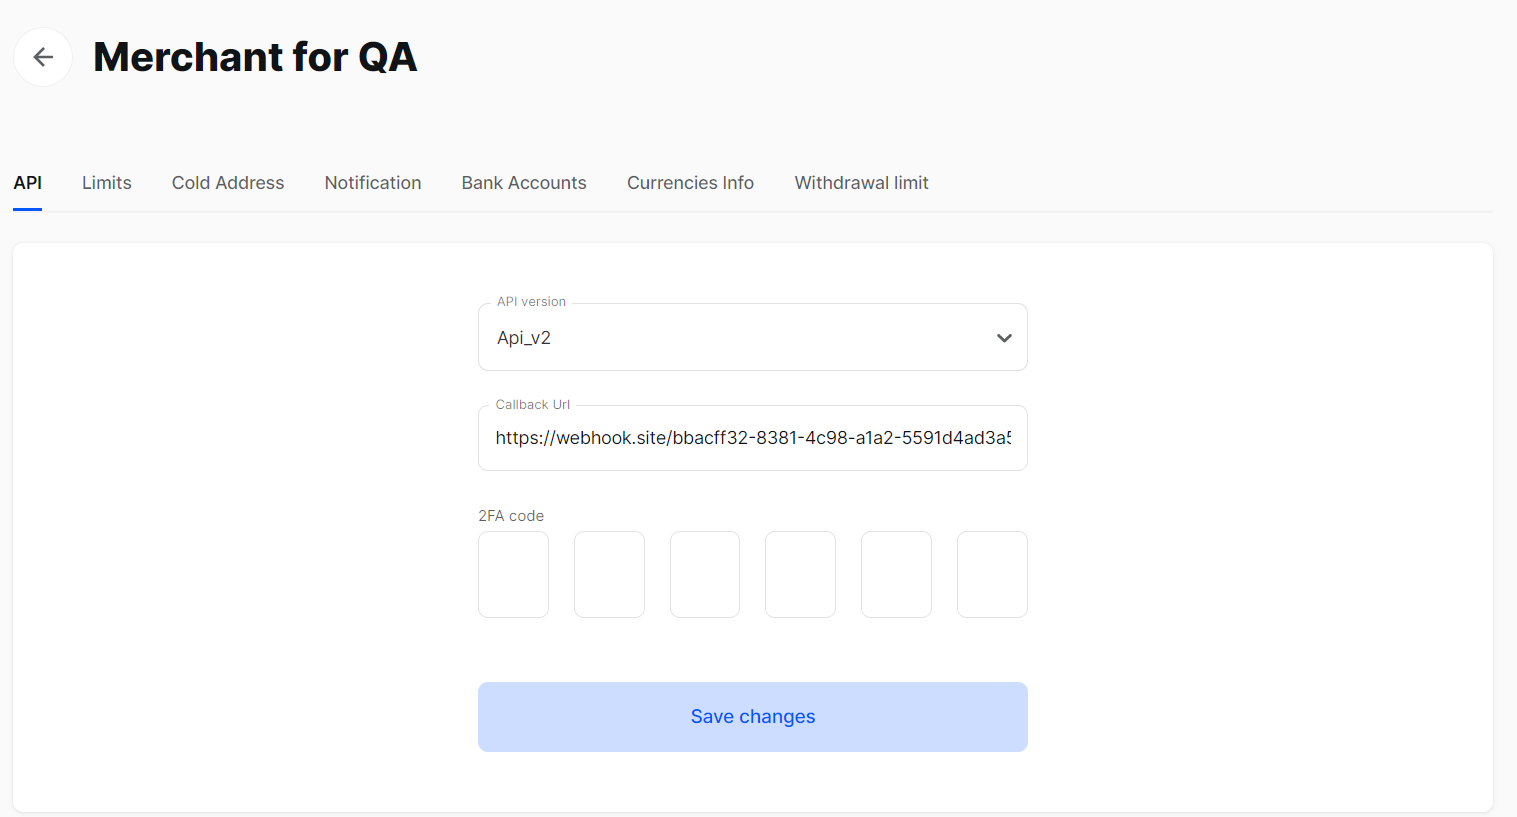The image size is (1517, 817).
Task: Open the API version dropdown showing Api_v2
Action: 740,338
